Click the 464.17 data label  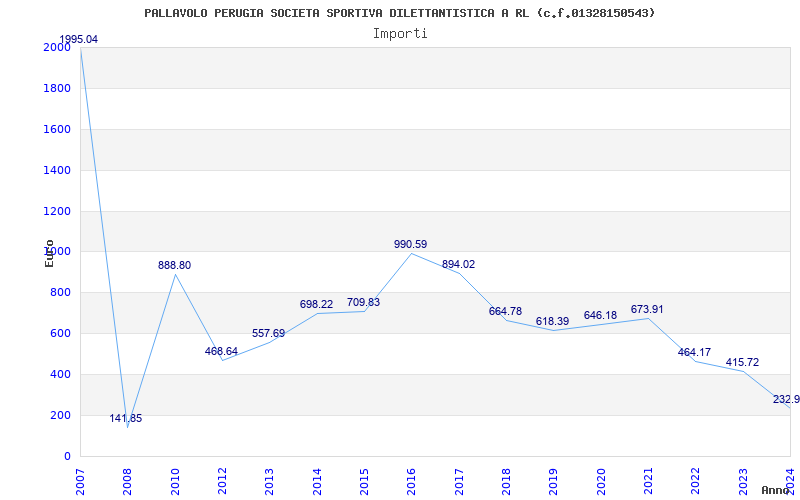click(x=694, y=352)
